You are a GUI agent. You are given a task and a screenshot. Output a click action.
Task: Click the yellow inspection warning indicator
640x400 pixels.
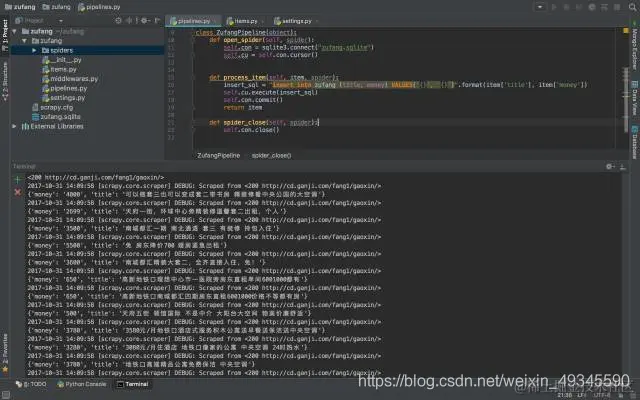(x=626, y=31)
